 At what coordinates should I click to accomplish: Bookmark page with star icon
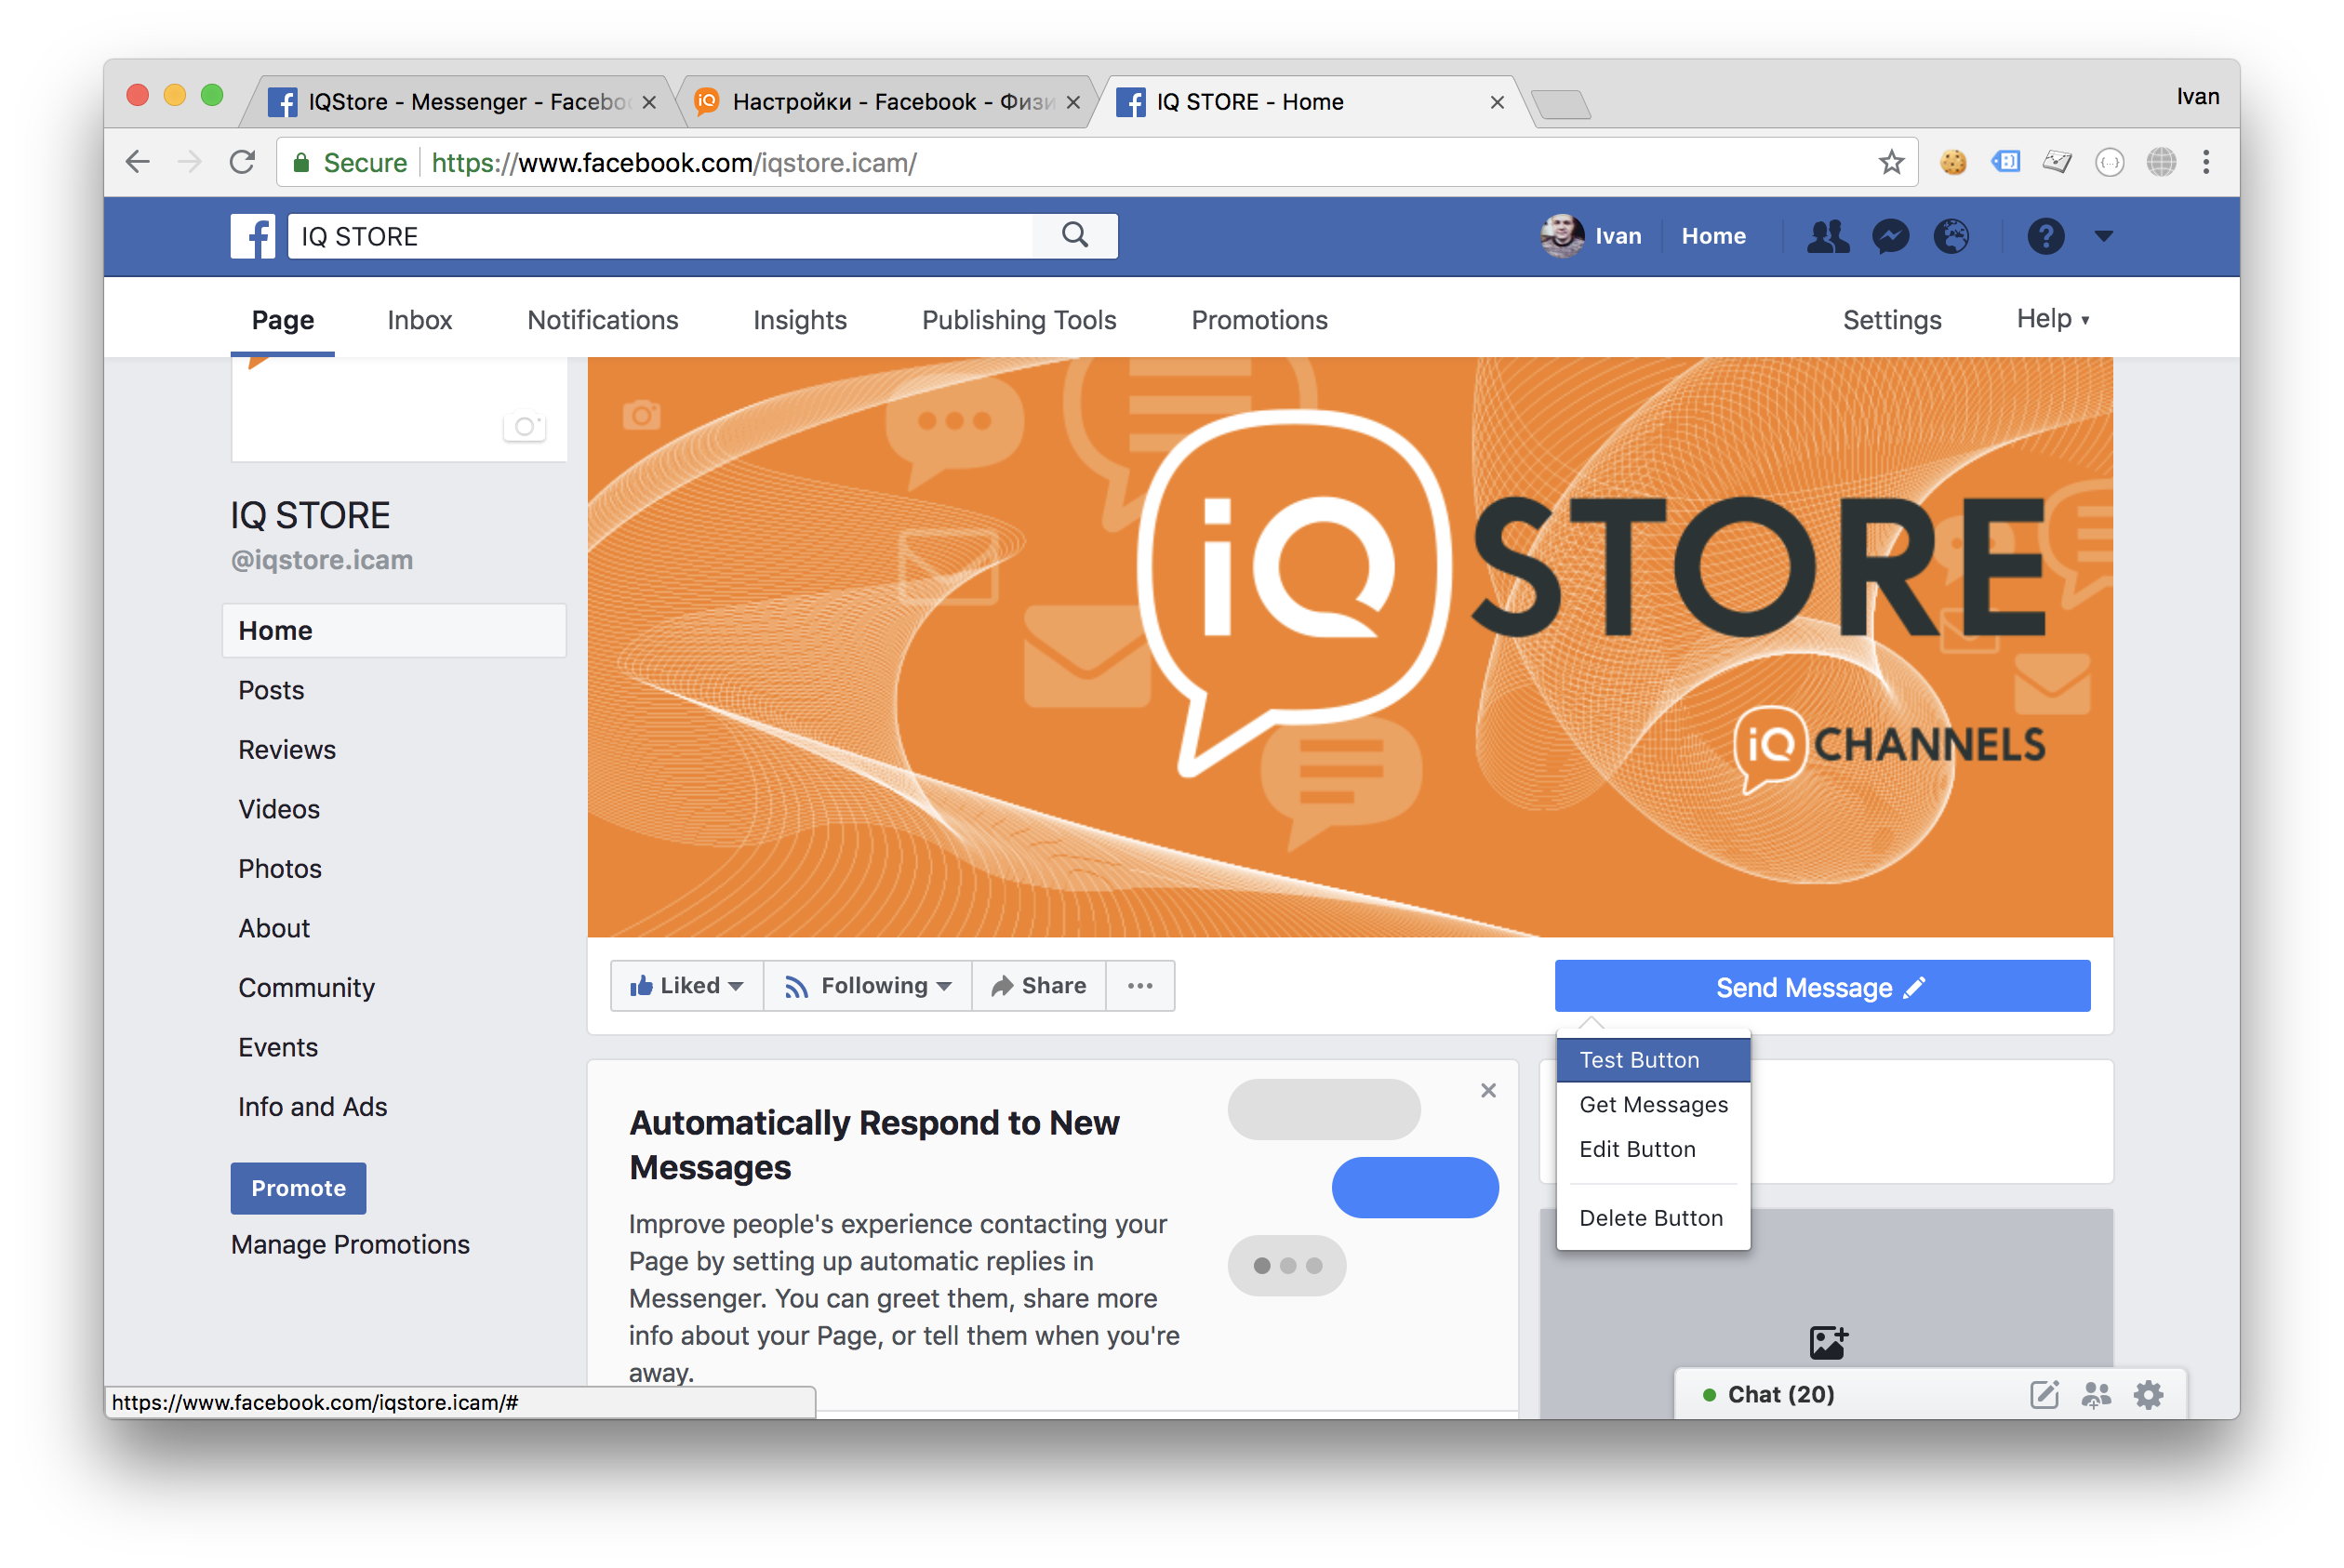pyautogui.click(x=1891, y=162)
